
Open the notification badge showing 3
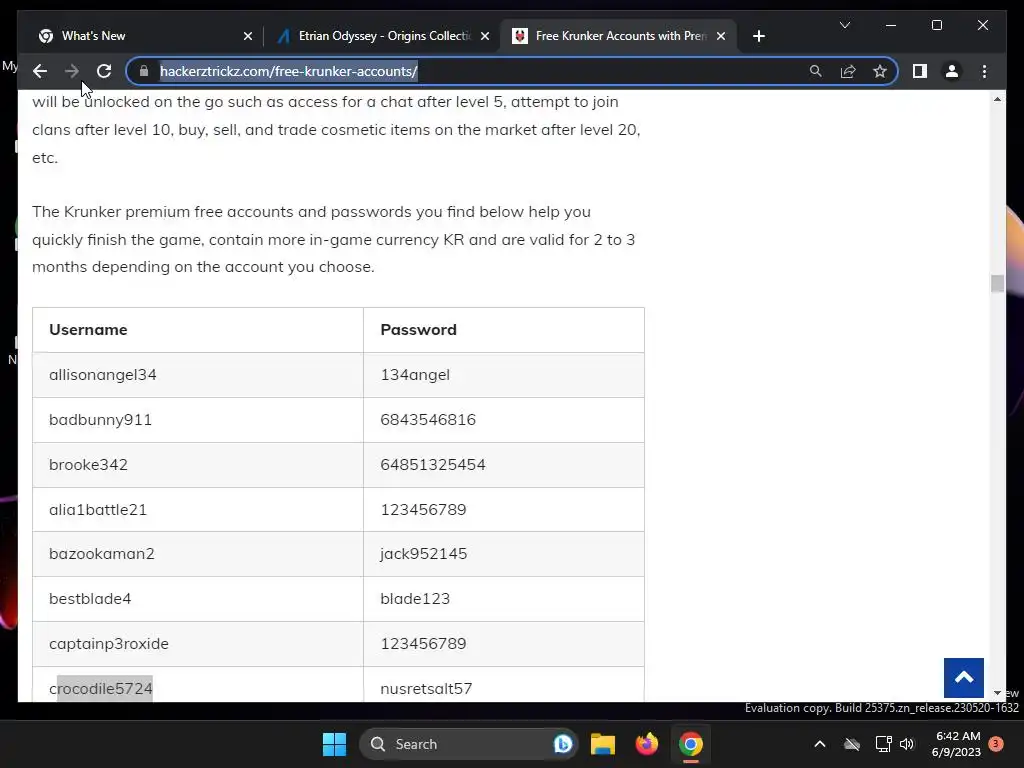click(996, 744)
